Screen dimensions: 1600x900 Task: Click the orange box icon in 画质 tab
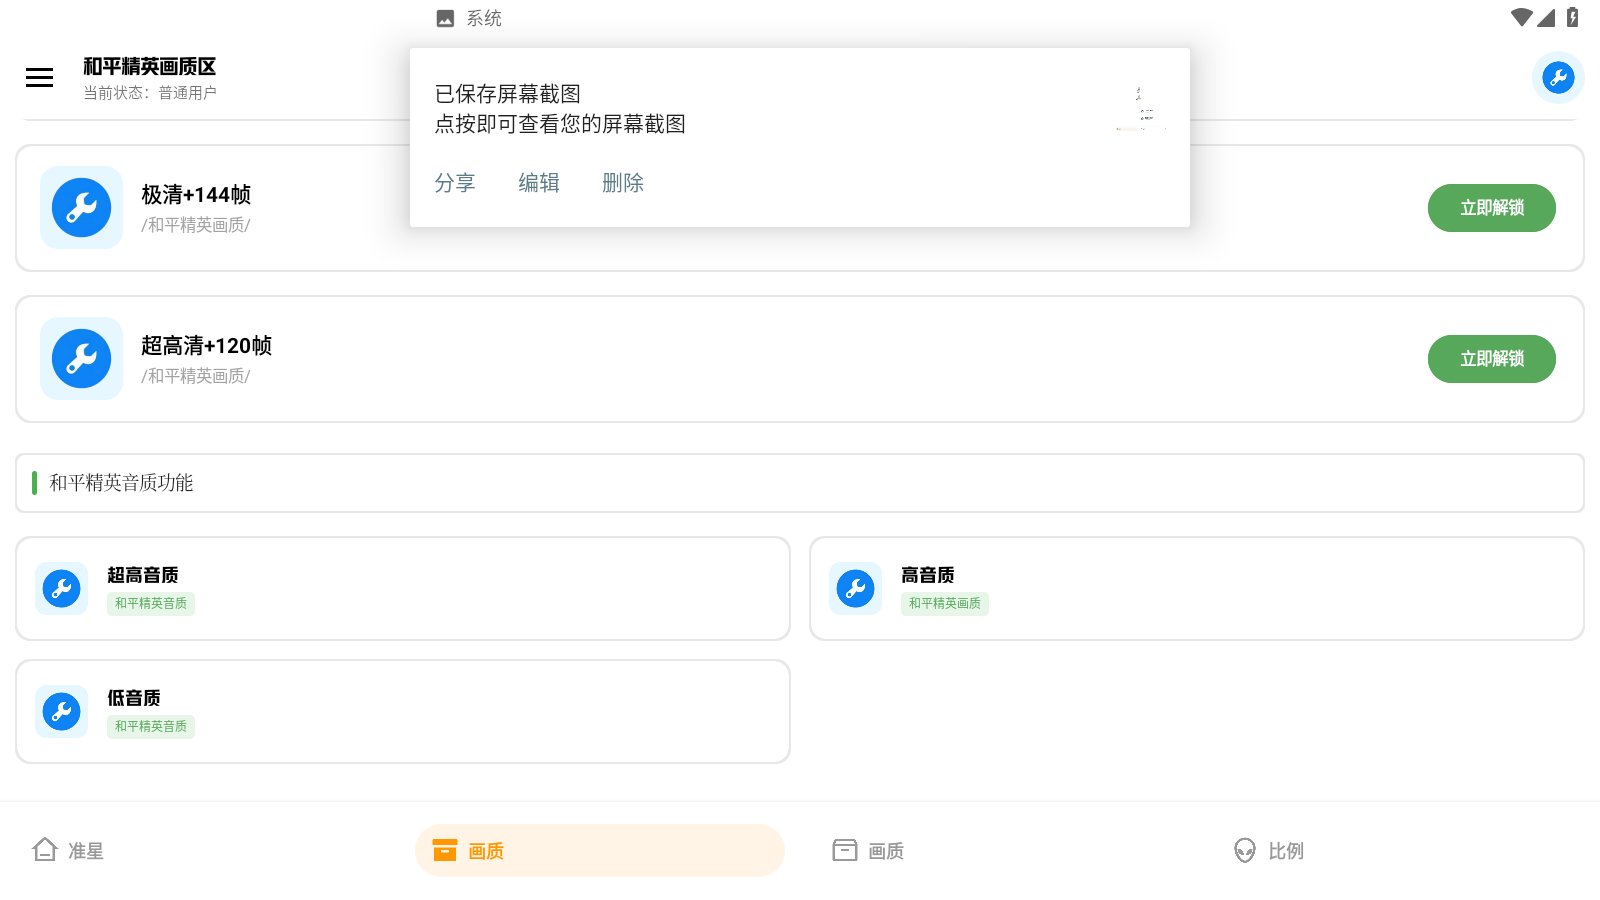pos(443,850)
